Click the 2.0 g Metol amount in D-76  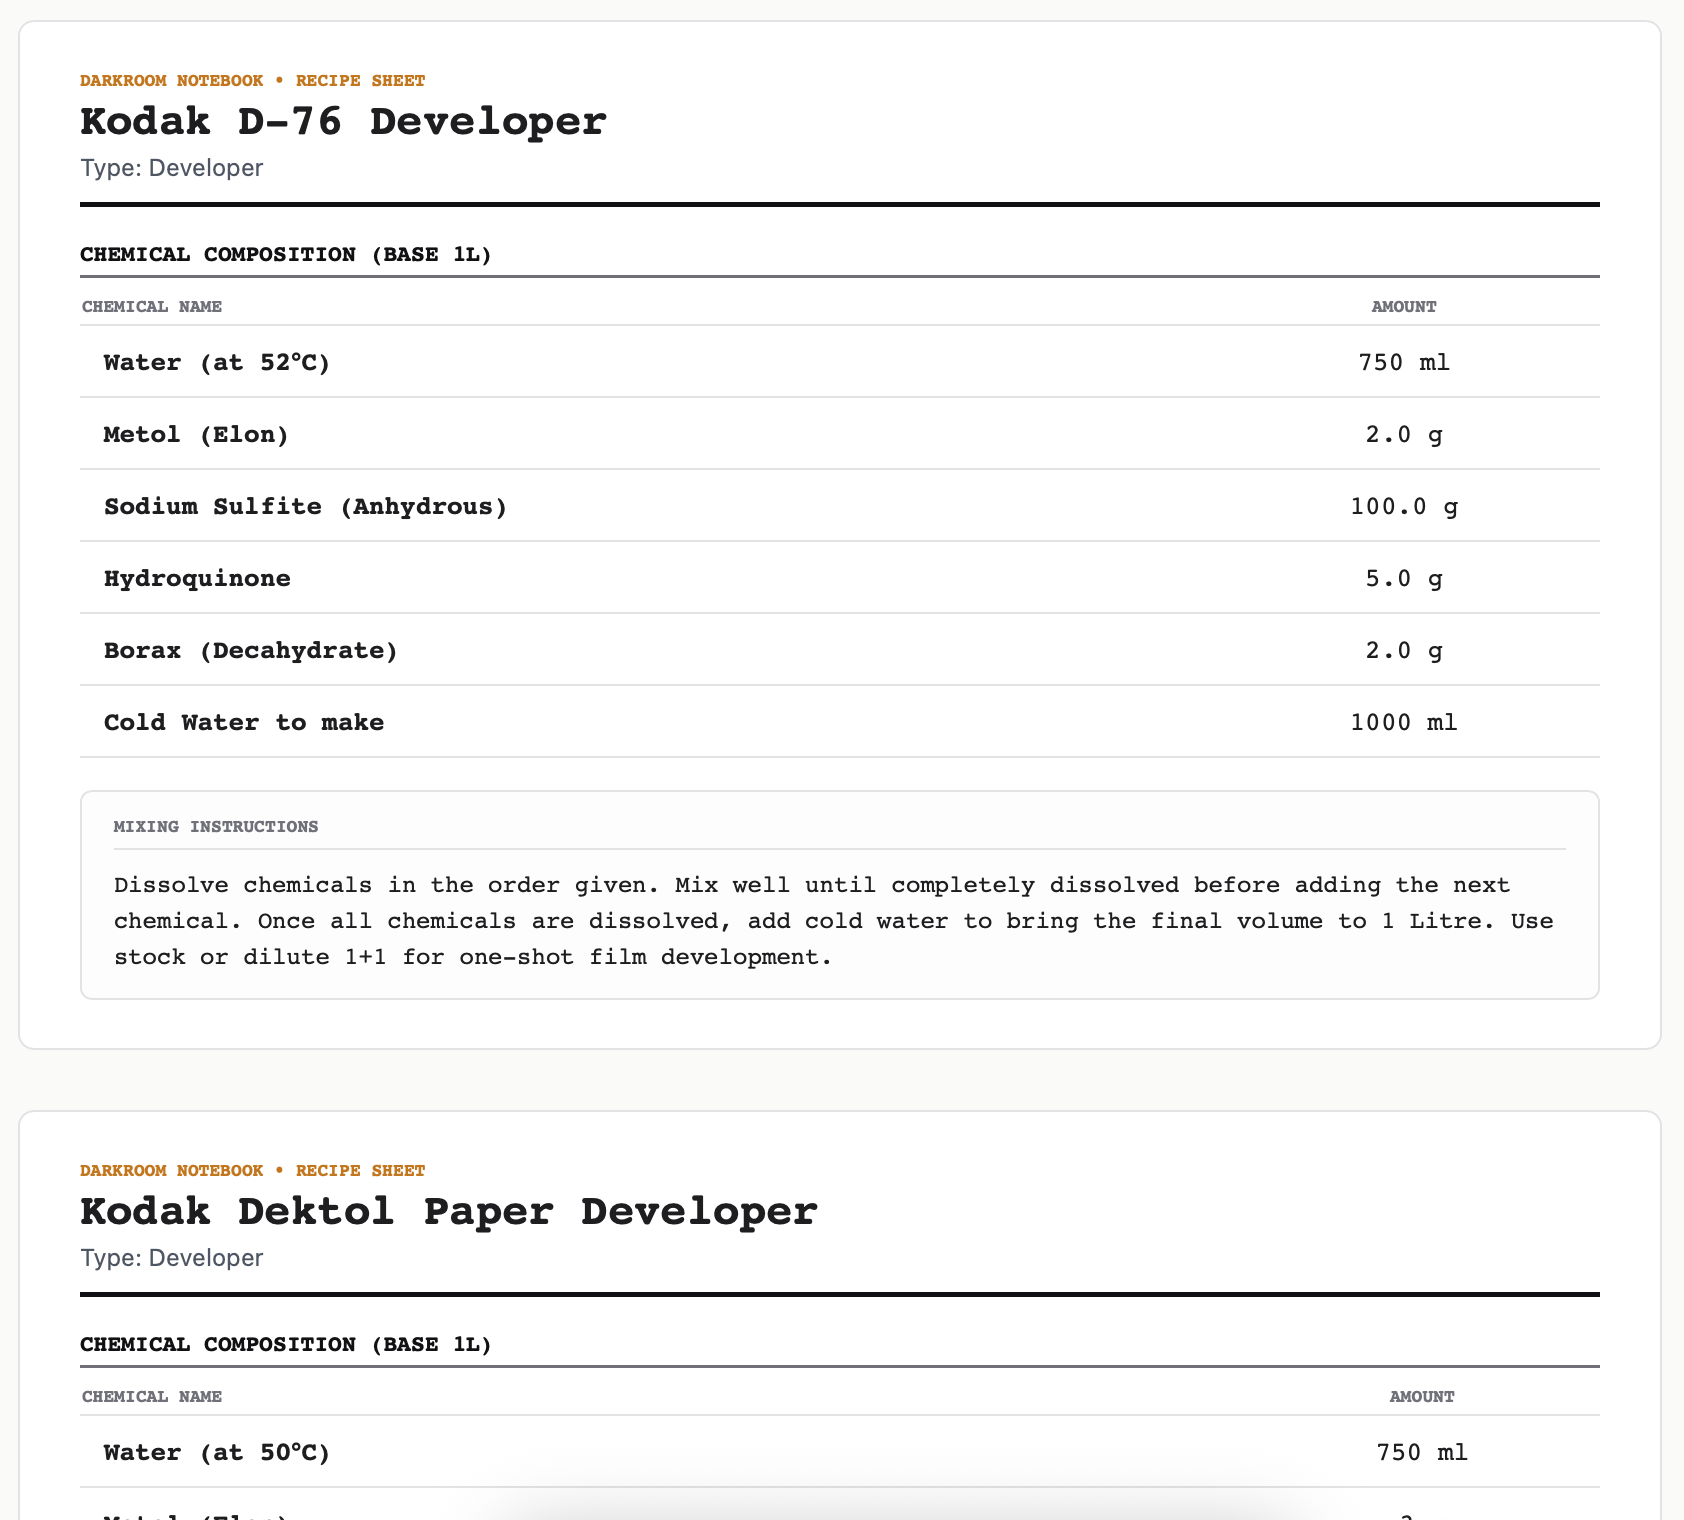[1404, 434]
